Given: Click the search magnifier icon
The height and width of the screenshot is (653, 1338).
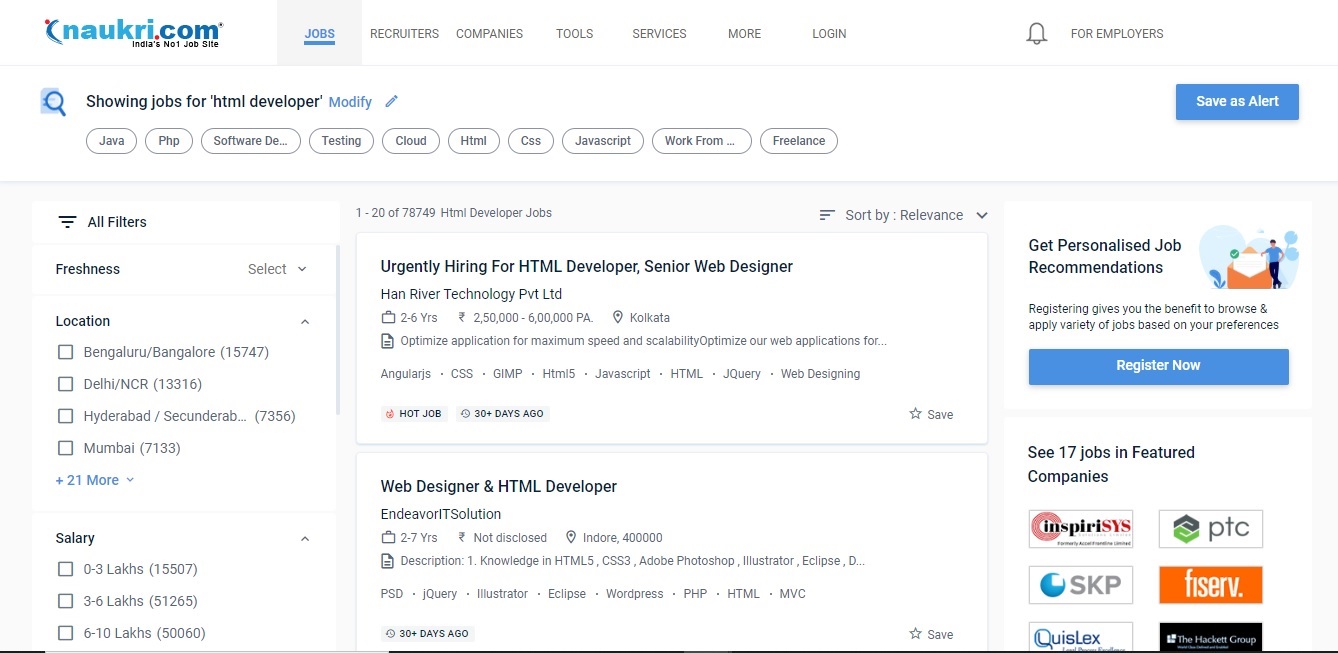Looking at the screenshot, I should coord(53,102).
